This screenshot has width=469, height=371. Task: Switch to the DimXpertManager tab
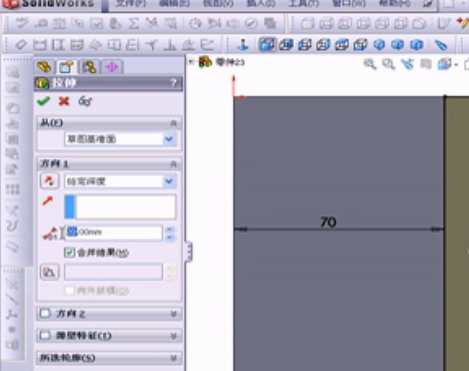coord(112,67)
